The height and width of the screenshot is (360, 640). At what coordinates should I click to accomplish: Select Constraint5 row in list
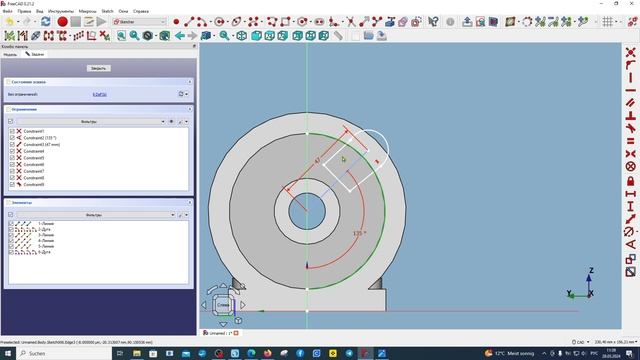coord(98,158)
